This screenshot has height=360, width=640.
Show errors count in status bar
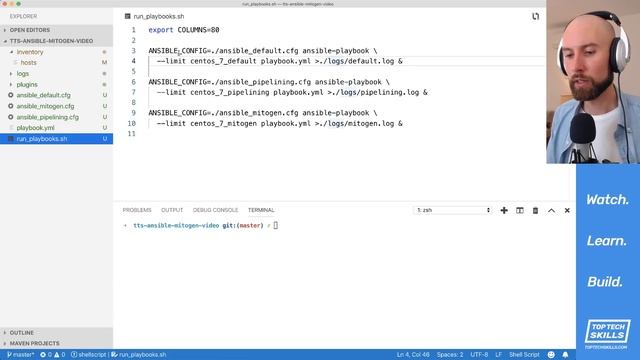[46, 355]
